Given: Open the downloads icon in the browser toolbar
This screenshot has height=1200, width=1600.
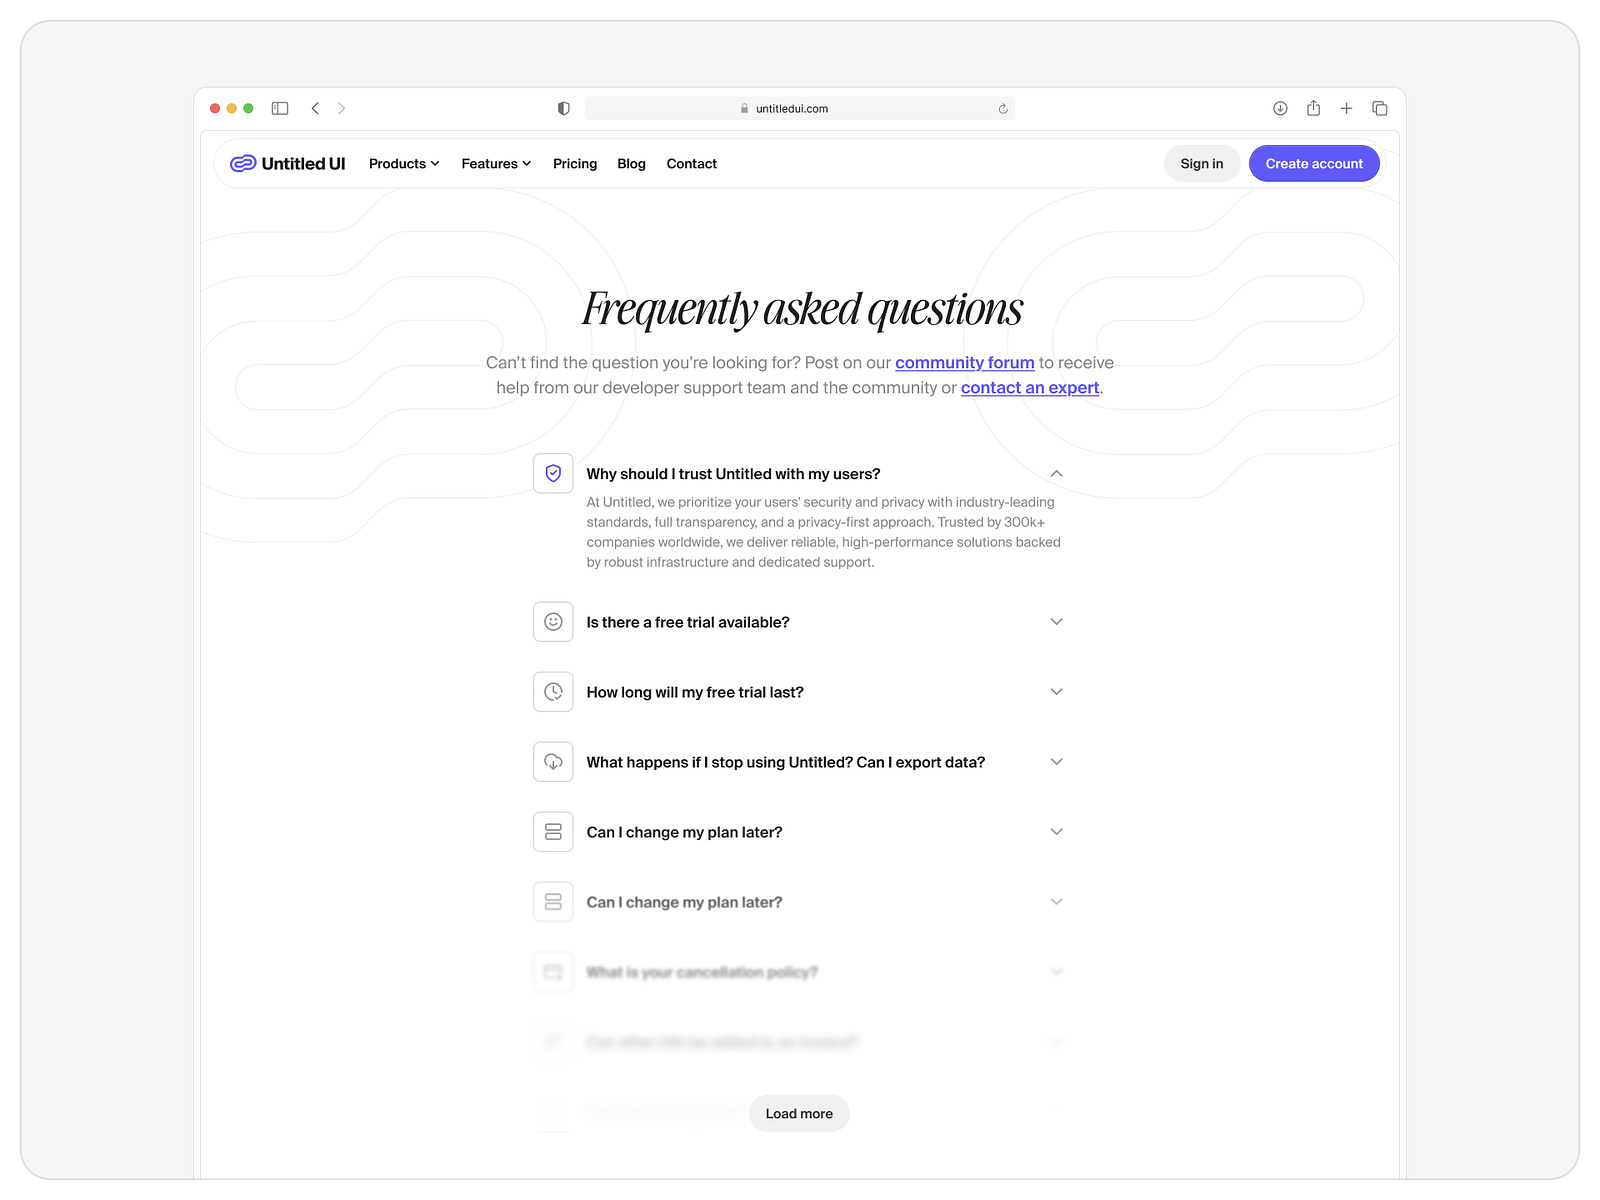Looking at the screenshot, I should click(x=1280, y=108).
